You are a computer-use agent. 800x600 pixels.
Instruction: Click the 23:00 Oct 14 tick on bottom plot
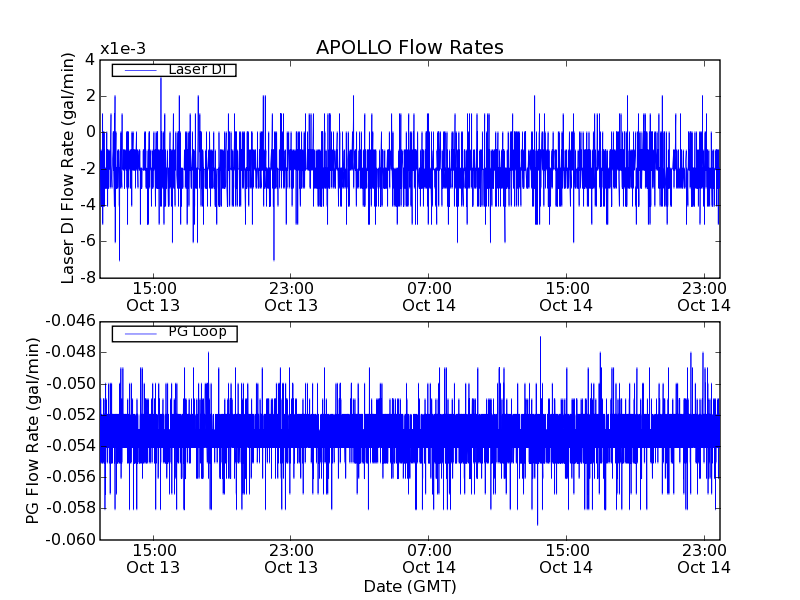pos(703,558)
